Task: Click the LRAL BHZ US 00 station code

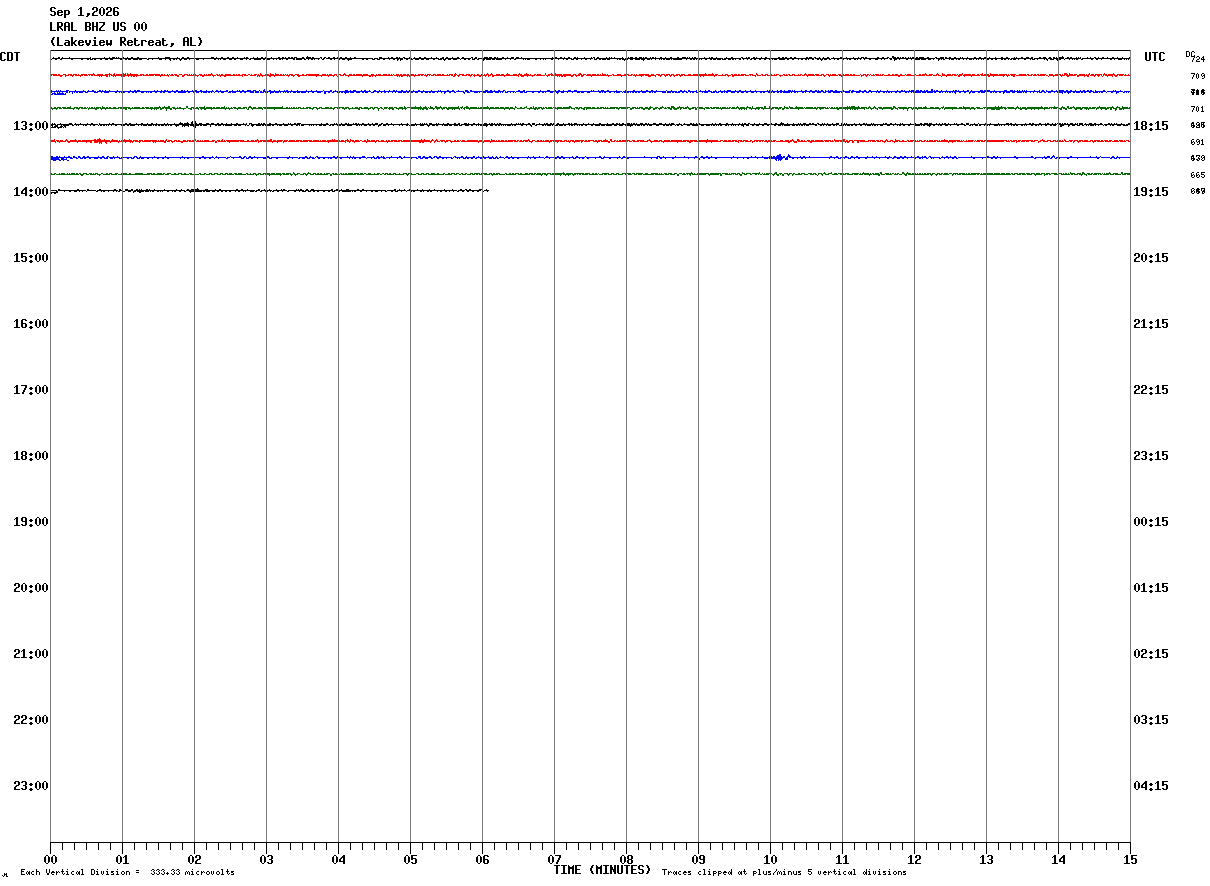Action: 98,27
